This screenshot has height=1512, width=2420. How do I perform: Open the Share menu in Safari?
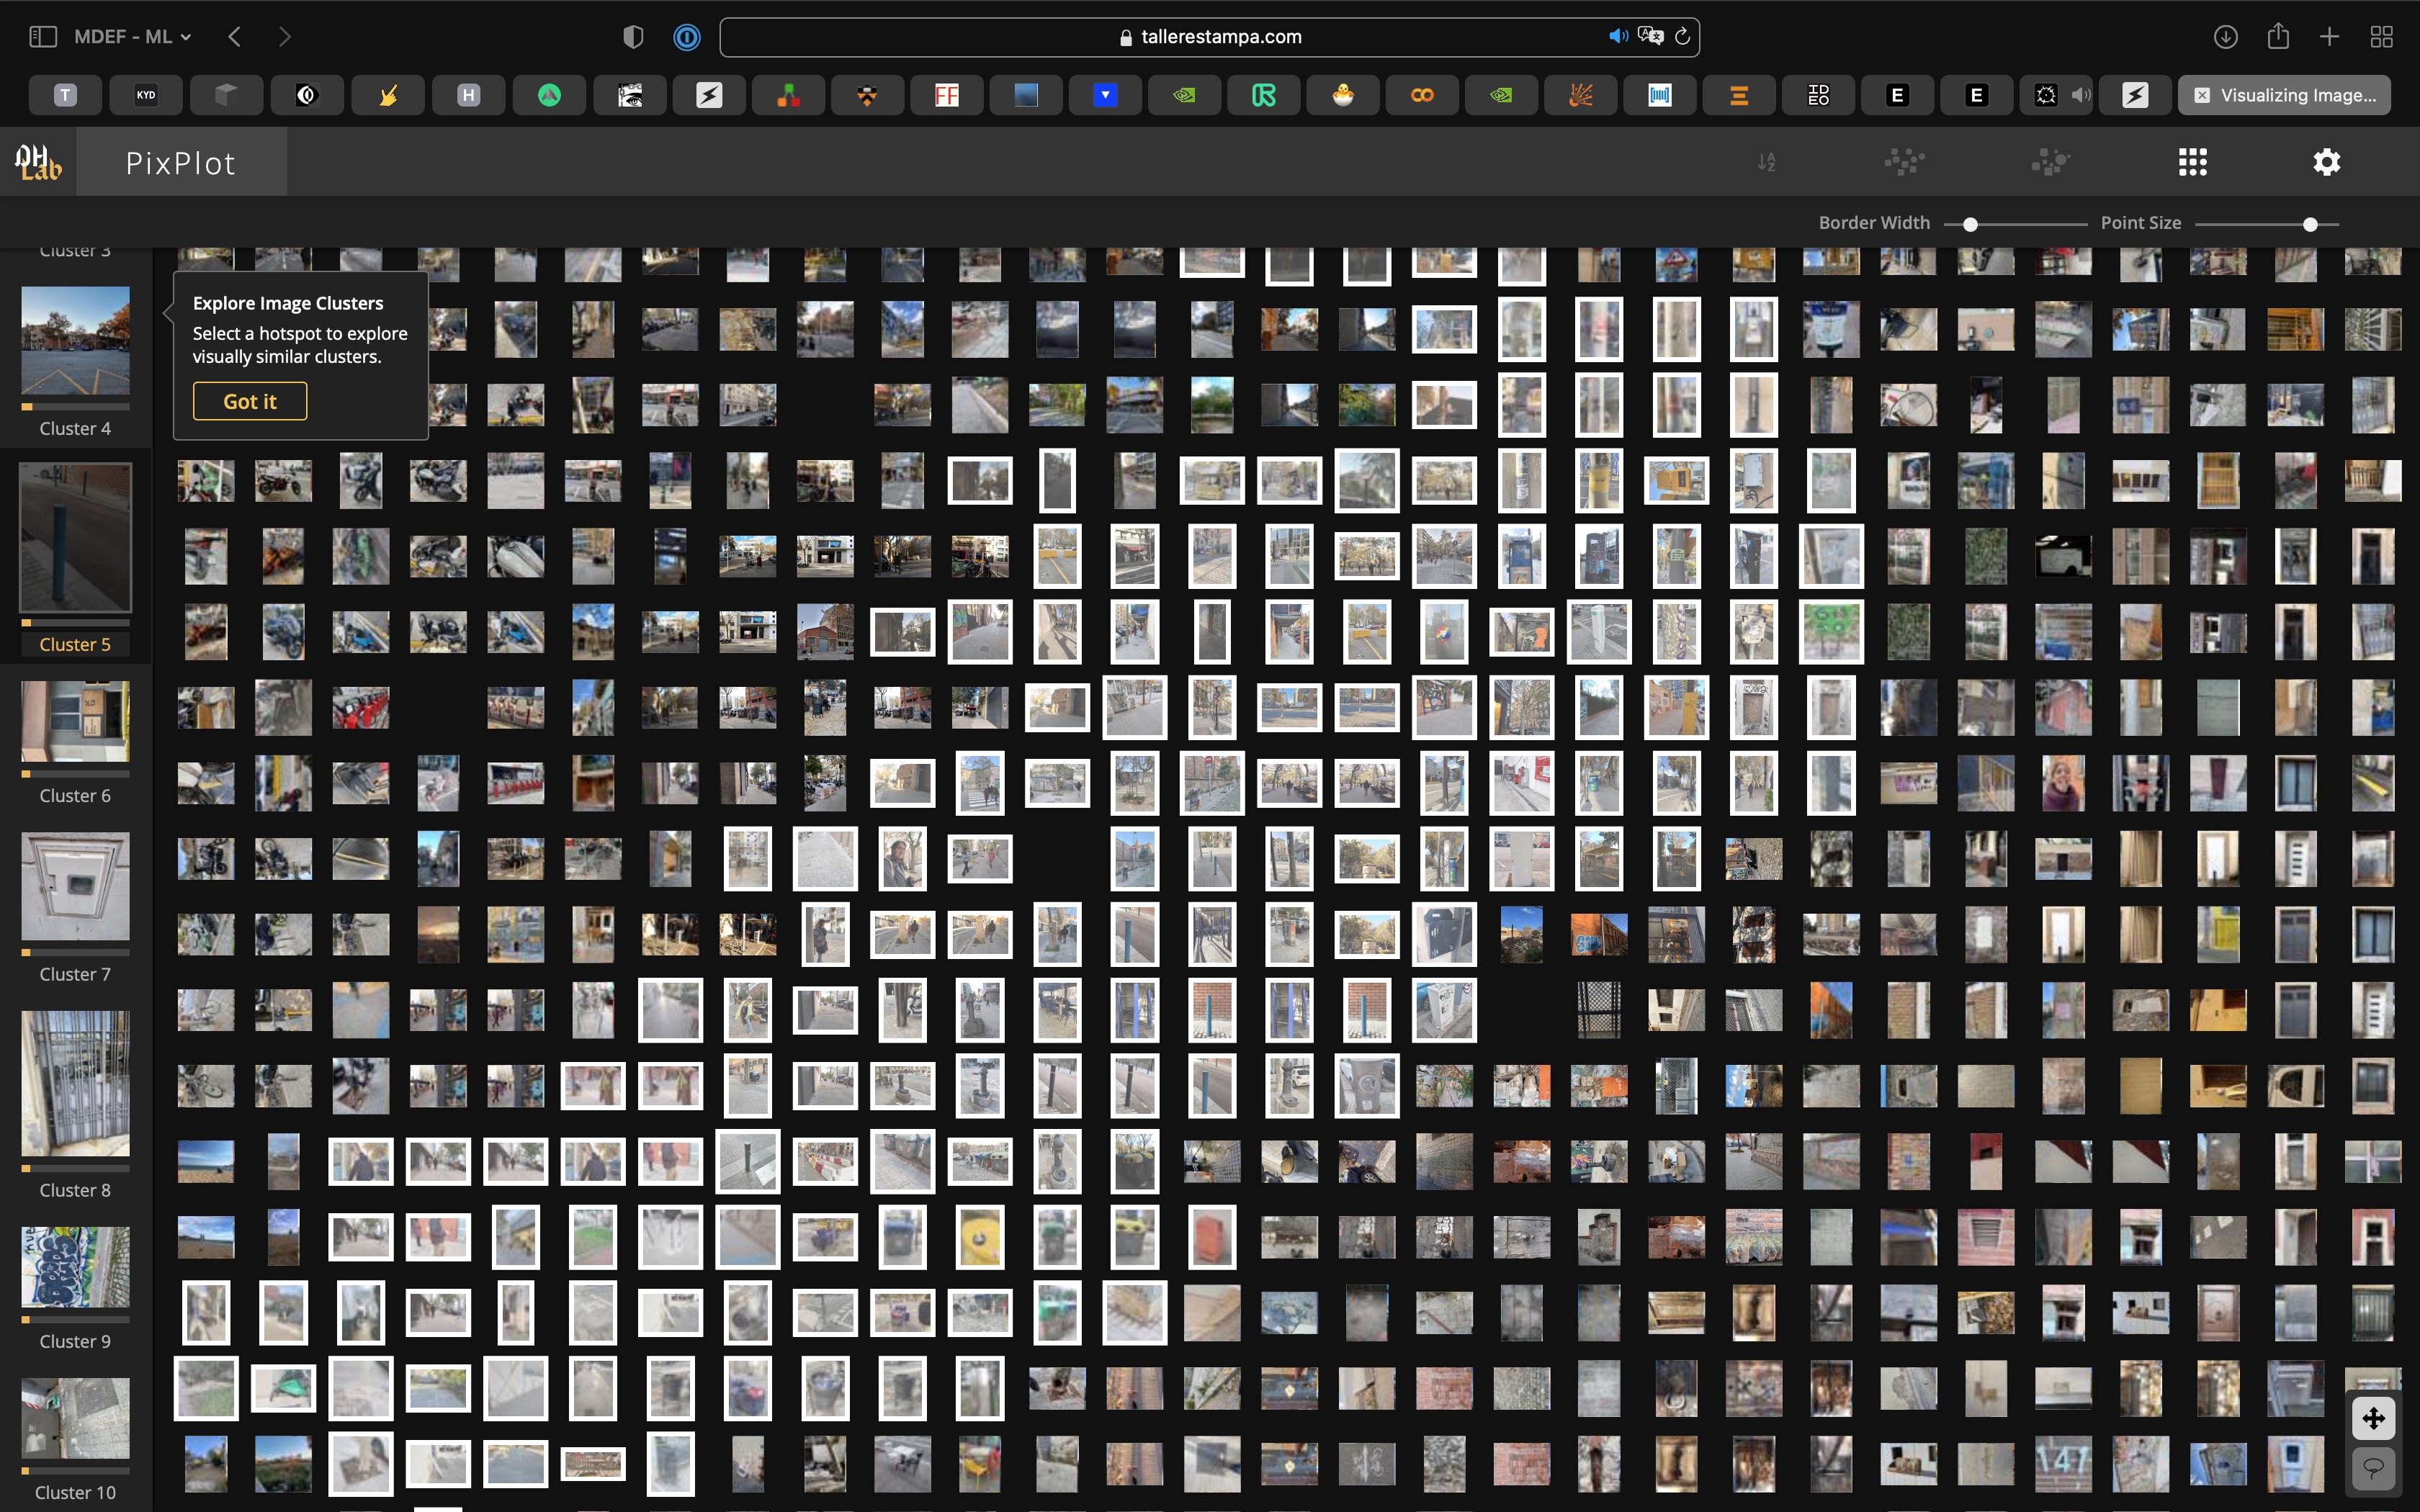coord(2278,37)
